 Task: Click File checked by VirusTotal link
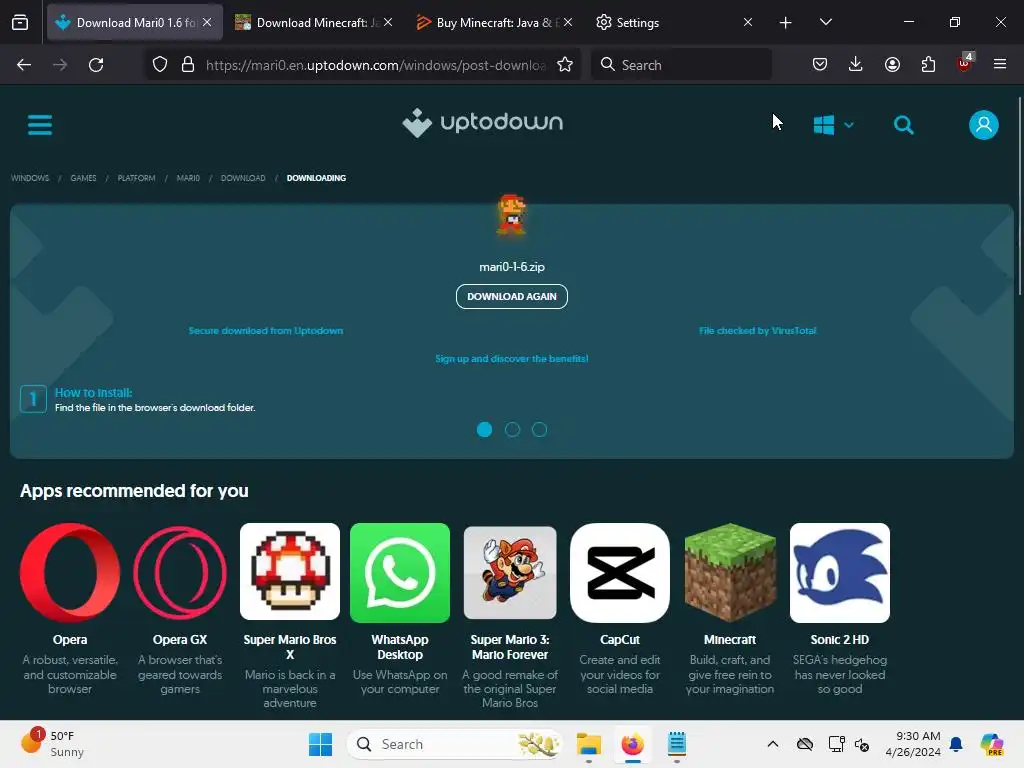tap(758, 331)
